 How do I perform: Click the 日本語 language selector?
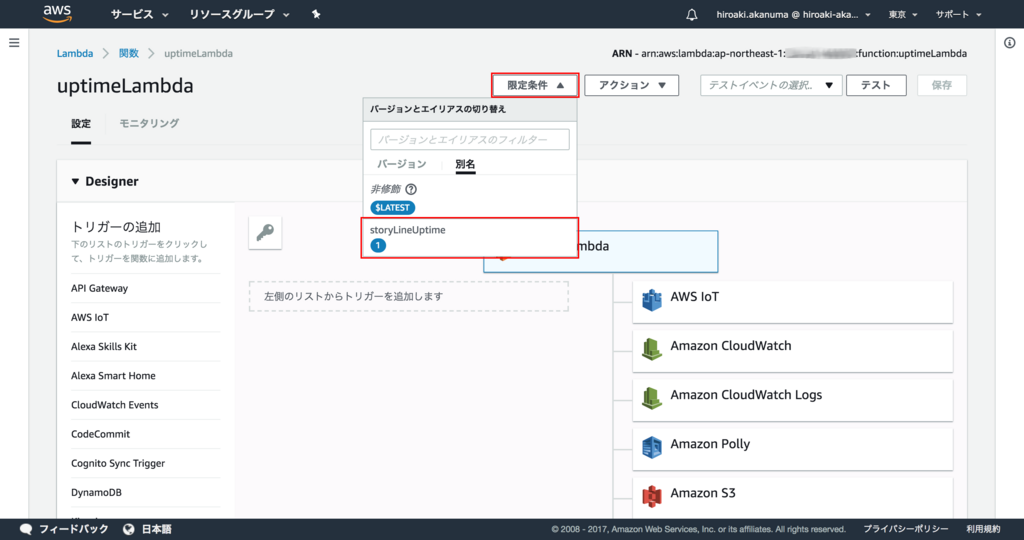[x=157, y=529]
